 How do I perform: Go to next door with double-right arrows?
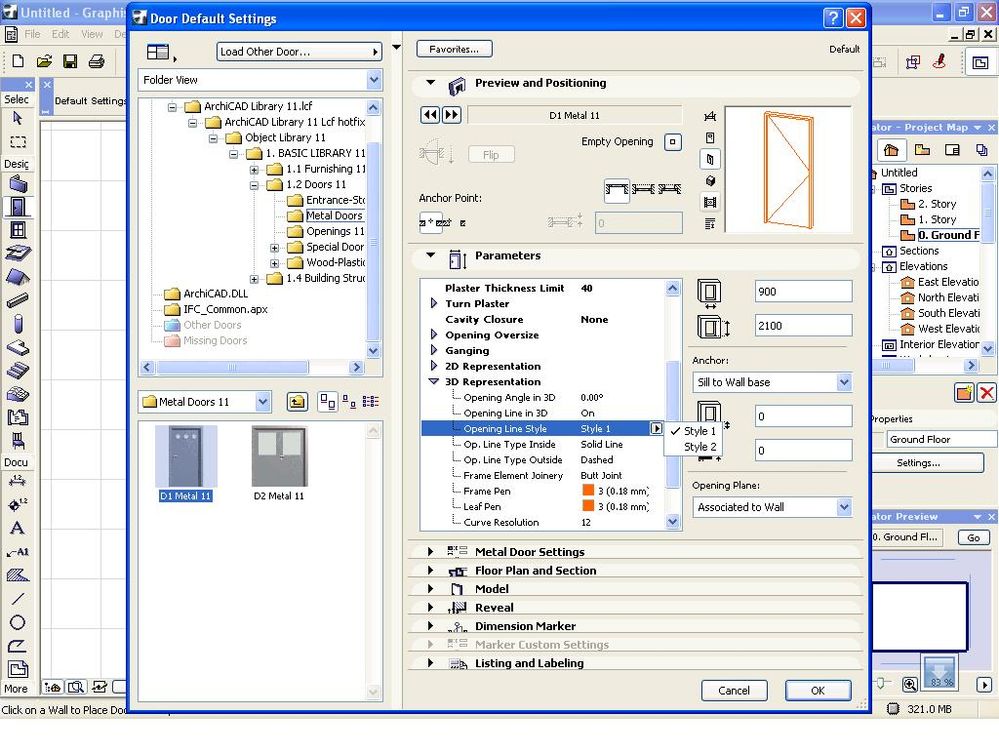click(451, 115)
